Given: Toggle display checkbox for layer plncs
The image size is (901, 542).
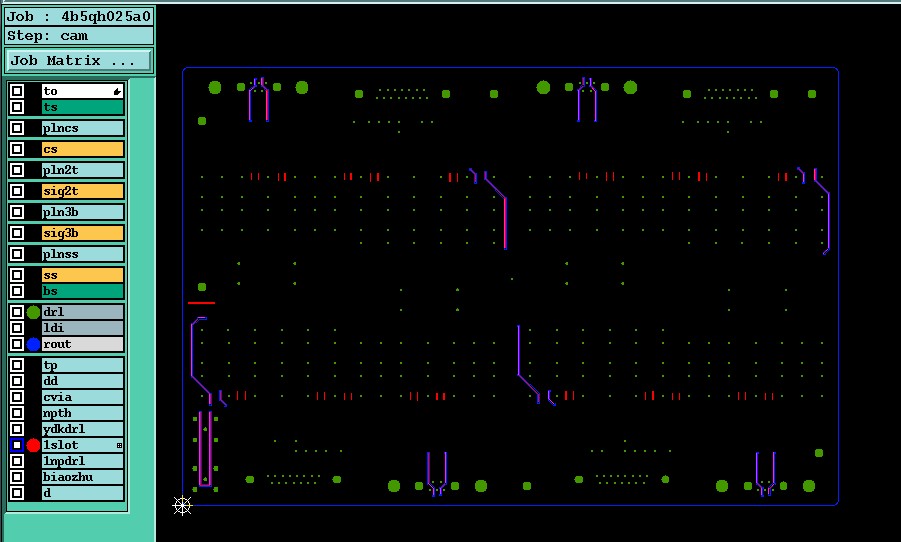Looking at the screenshot, I should pos(17,128).
